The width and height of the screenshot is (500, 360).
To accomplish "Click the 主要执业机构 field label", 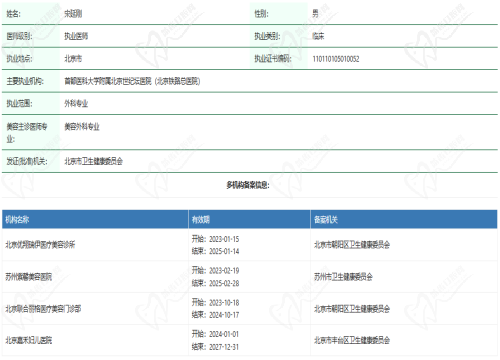I will [25, 81].
